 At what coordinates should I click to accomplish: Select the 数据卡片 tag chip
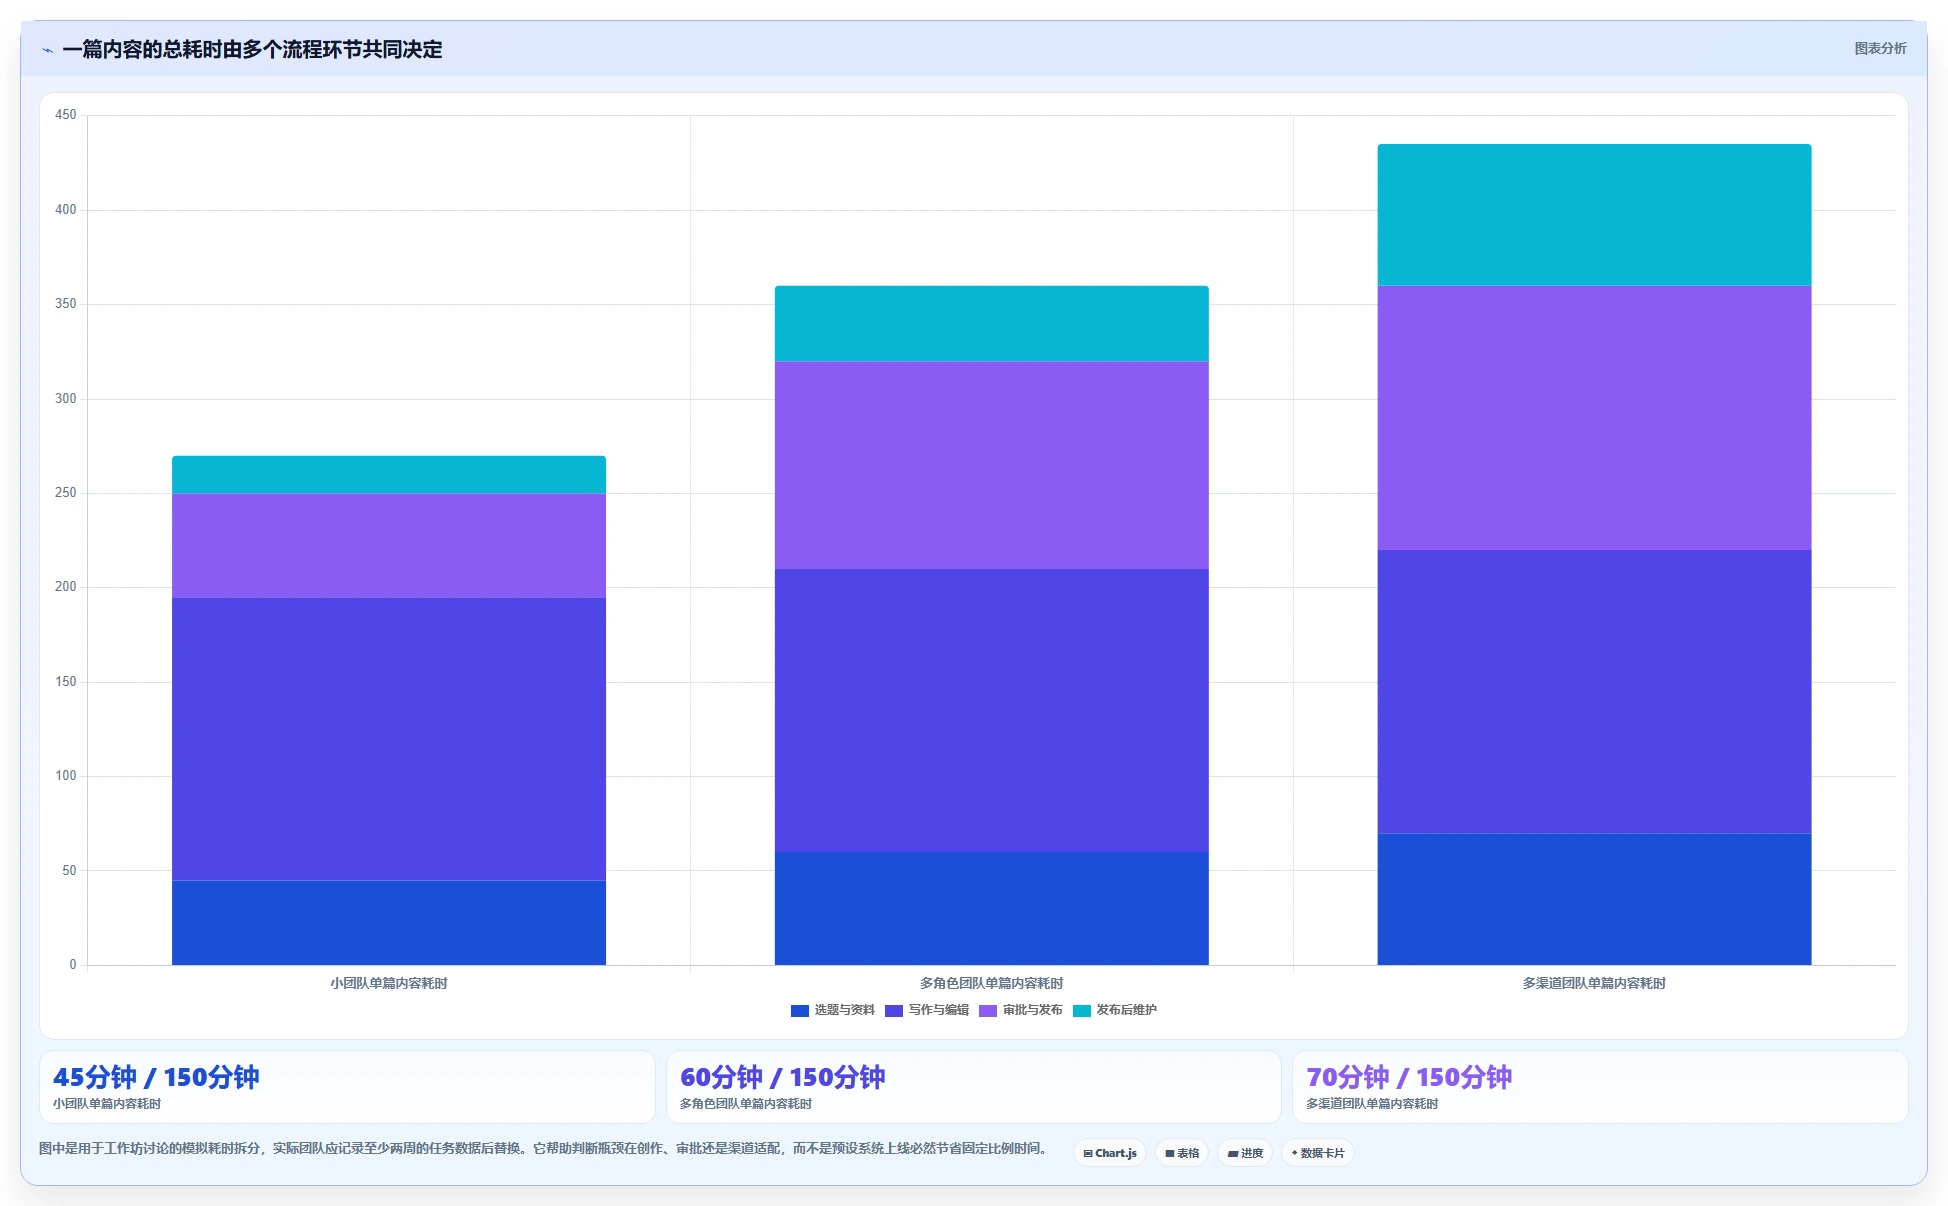(x=1318, y=1153)
